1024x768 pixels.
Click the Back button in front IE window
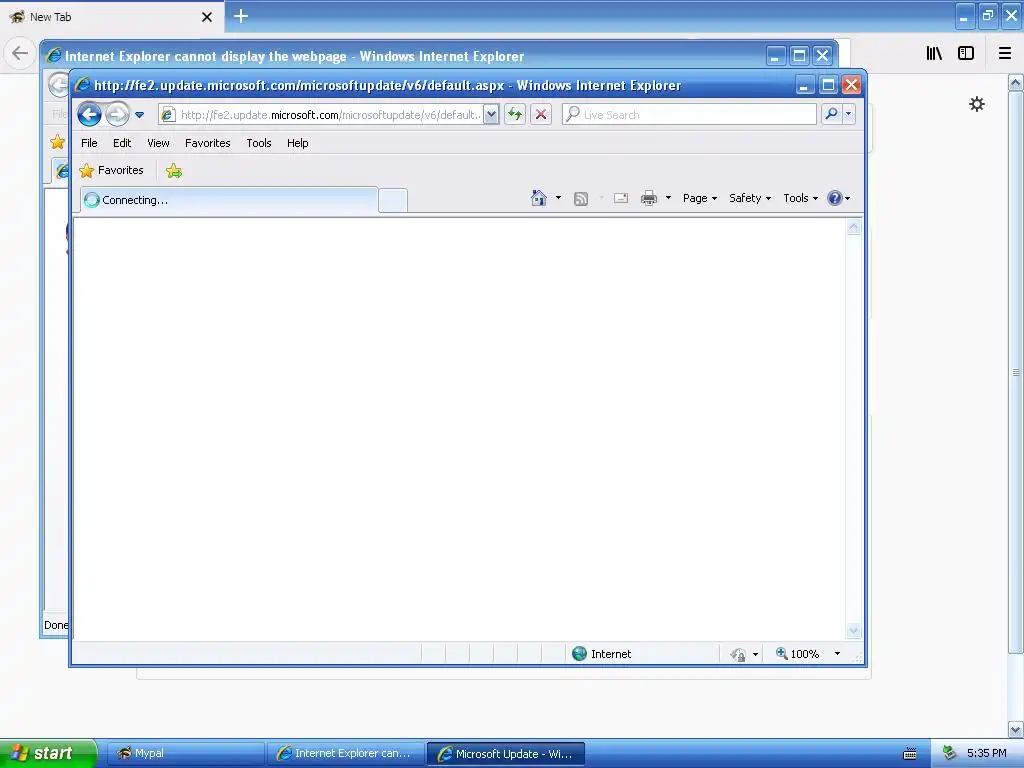click(x=89, y=115)
